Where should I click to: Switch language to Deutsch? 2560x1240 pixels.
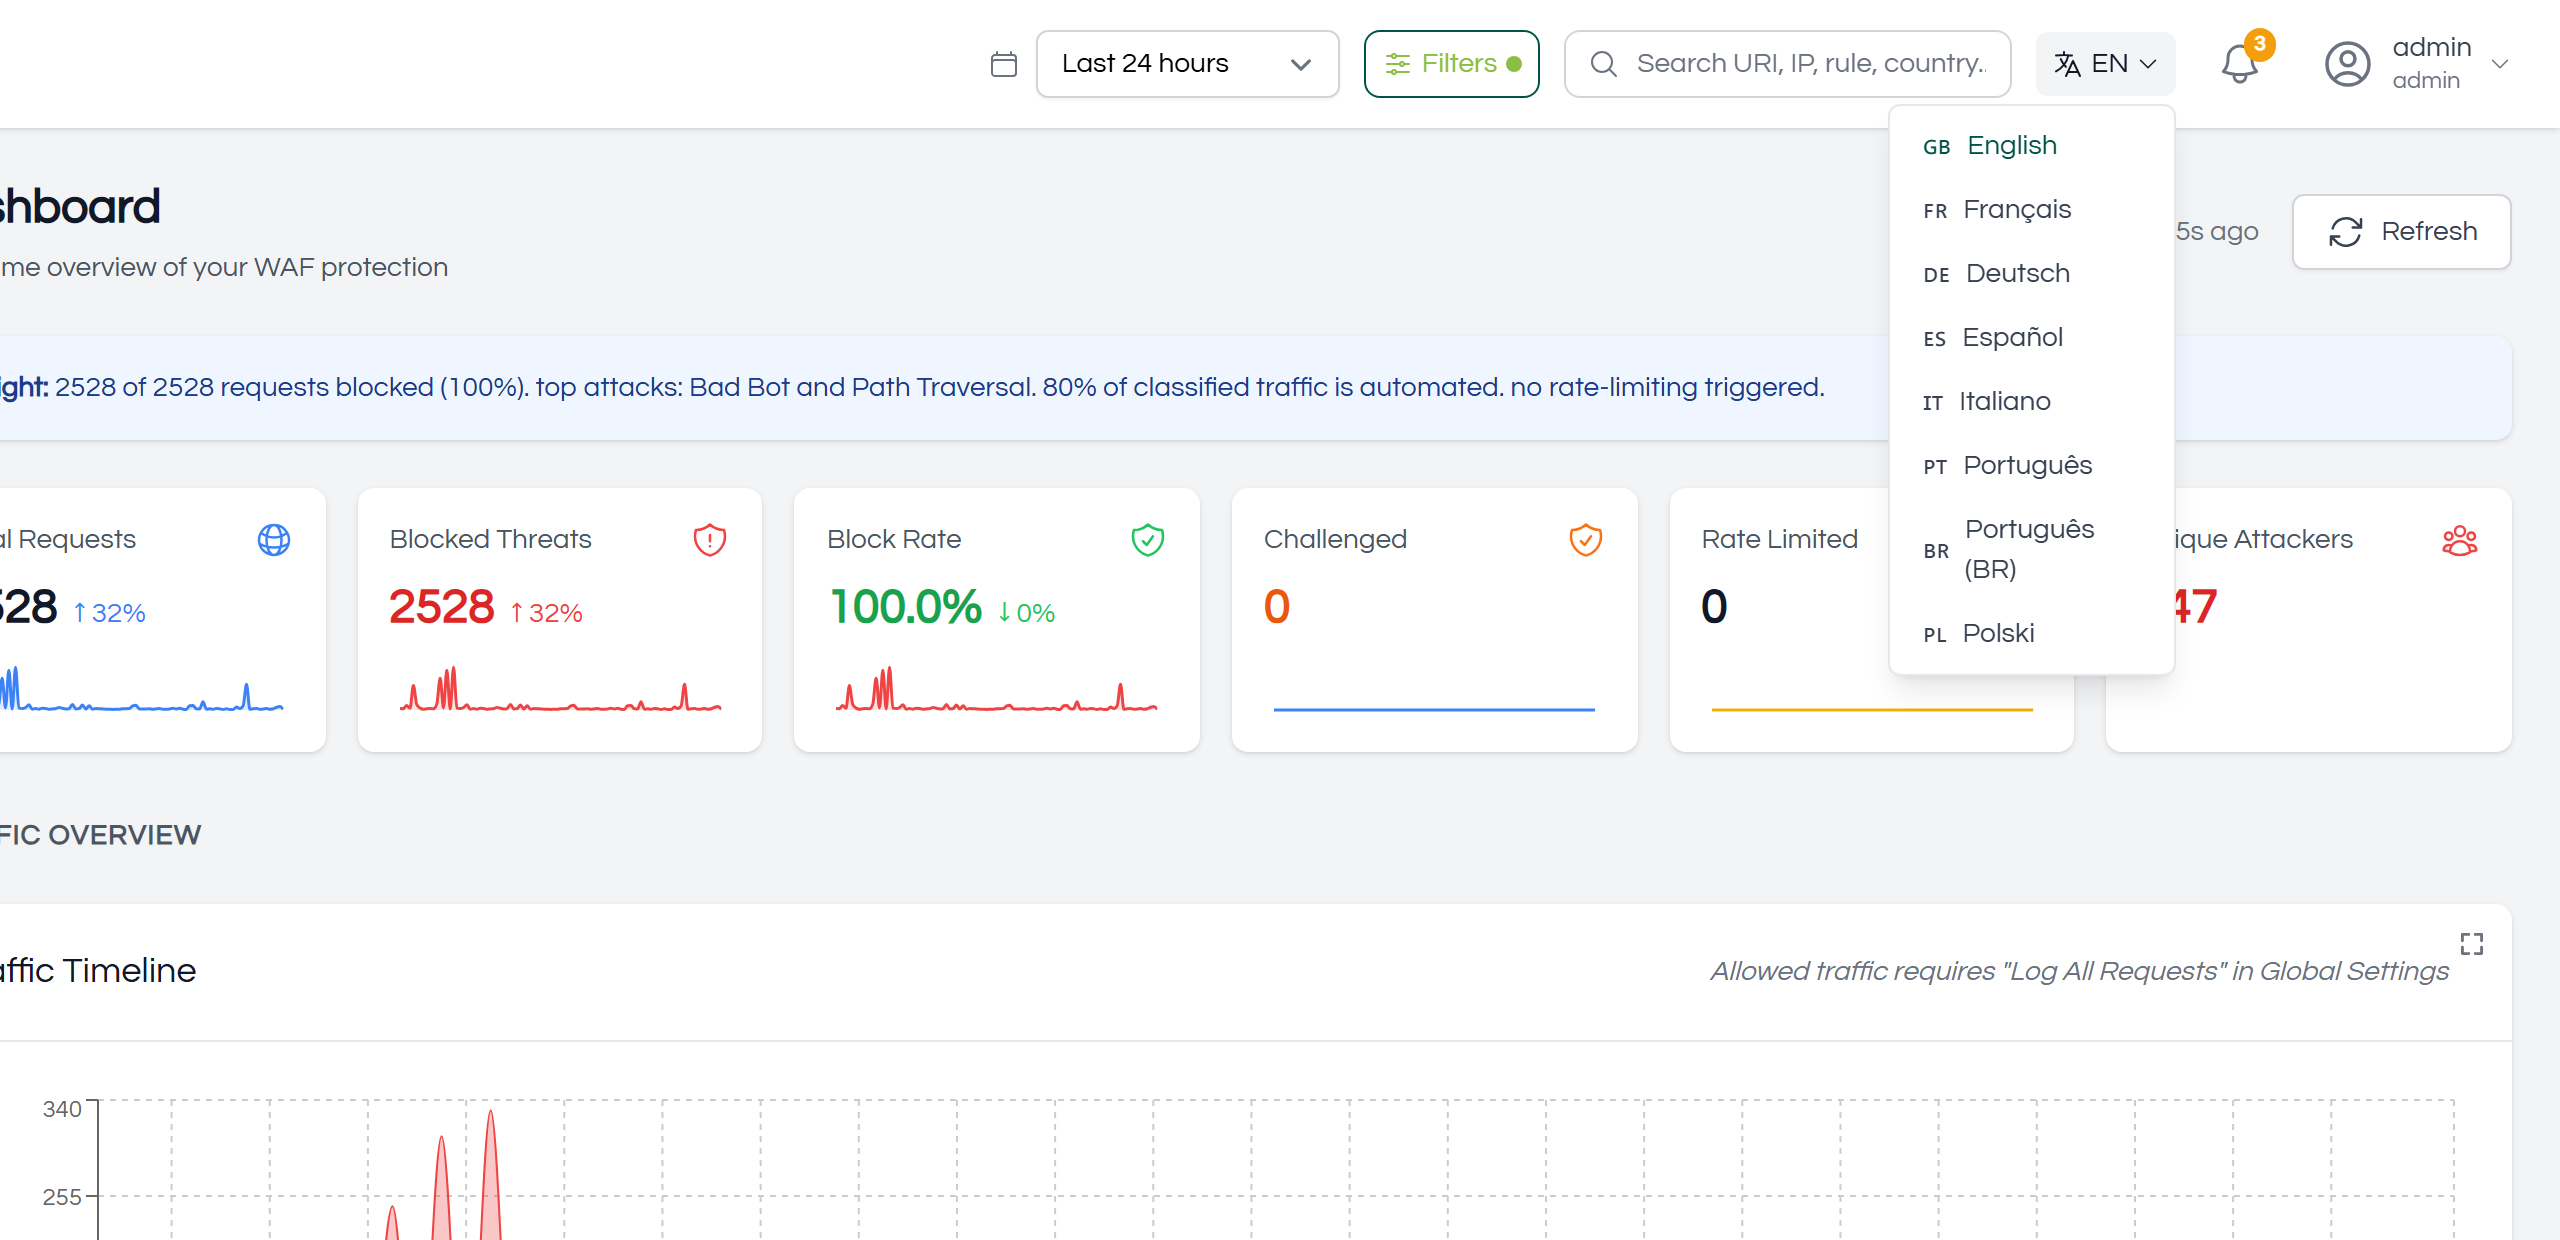pos(2031,274)
